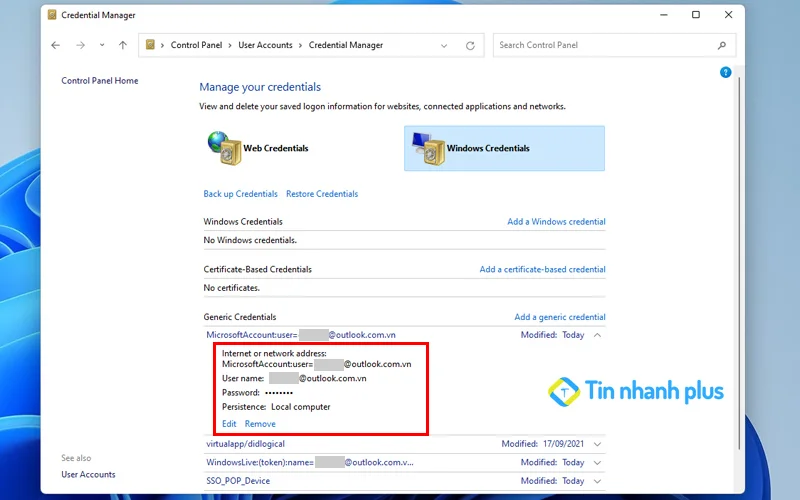Click 'No certificates.' text

tap(232, 288)
